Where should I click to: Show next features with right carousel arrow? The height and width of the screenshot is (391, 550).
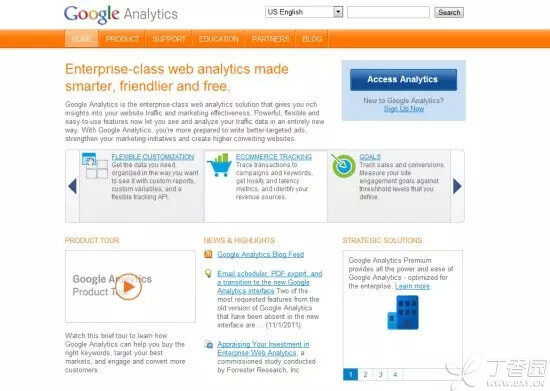coord(457,186)
